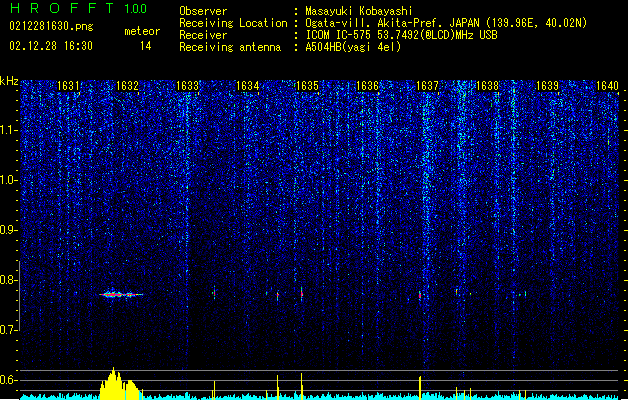Click the 'Receiving Location' label
This screenshot has width=629, height=400.
pos(233,23)
